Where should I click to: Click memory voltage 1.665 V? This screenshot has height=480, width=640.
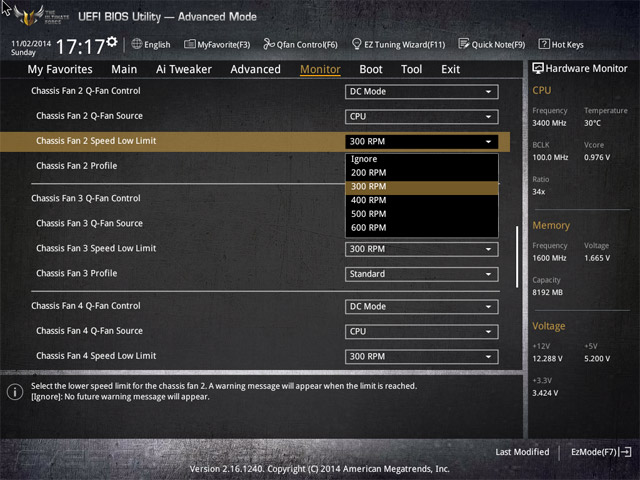point(597,258)
